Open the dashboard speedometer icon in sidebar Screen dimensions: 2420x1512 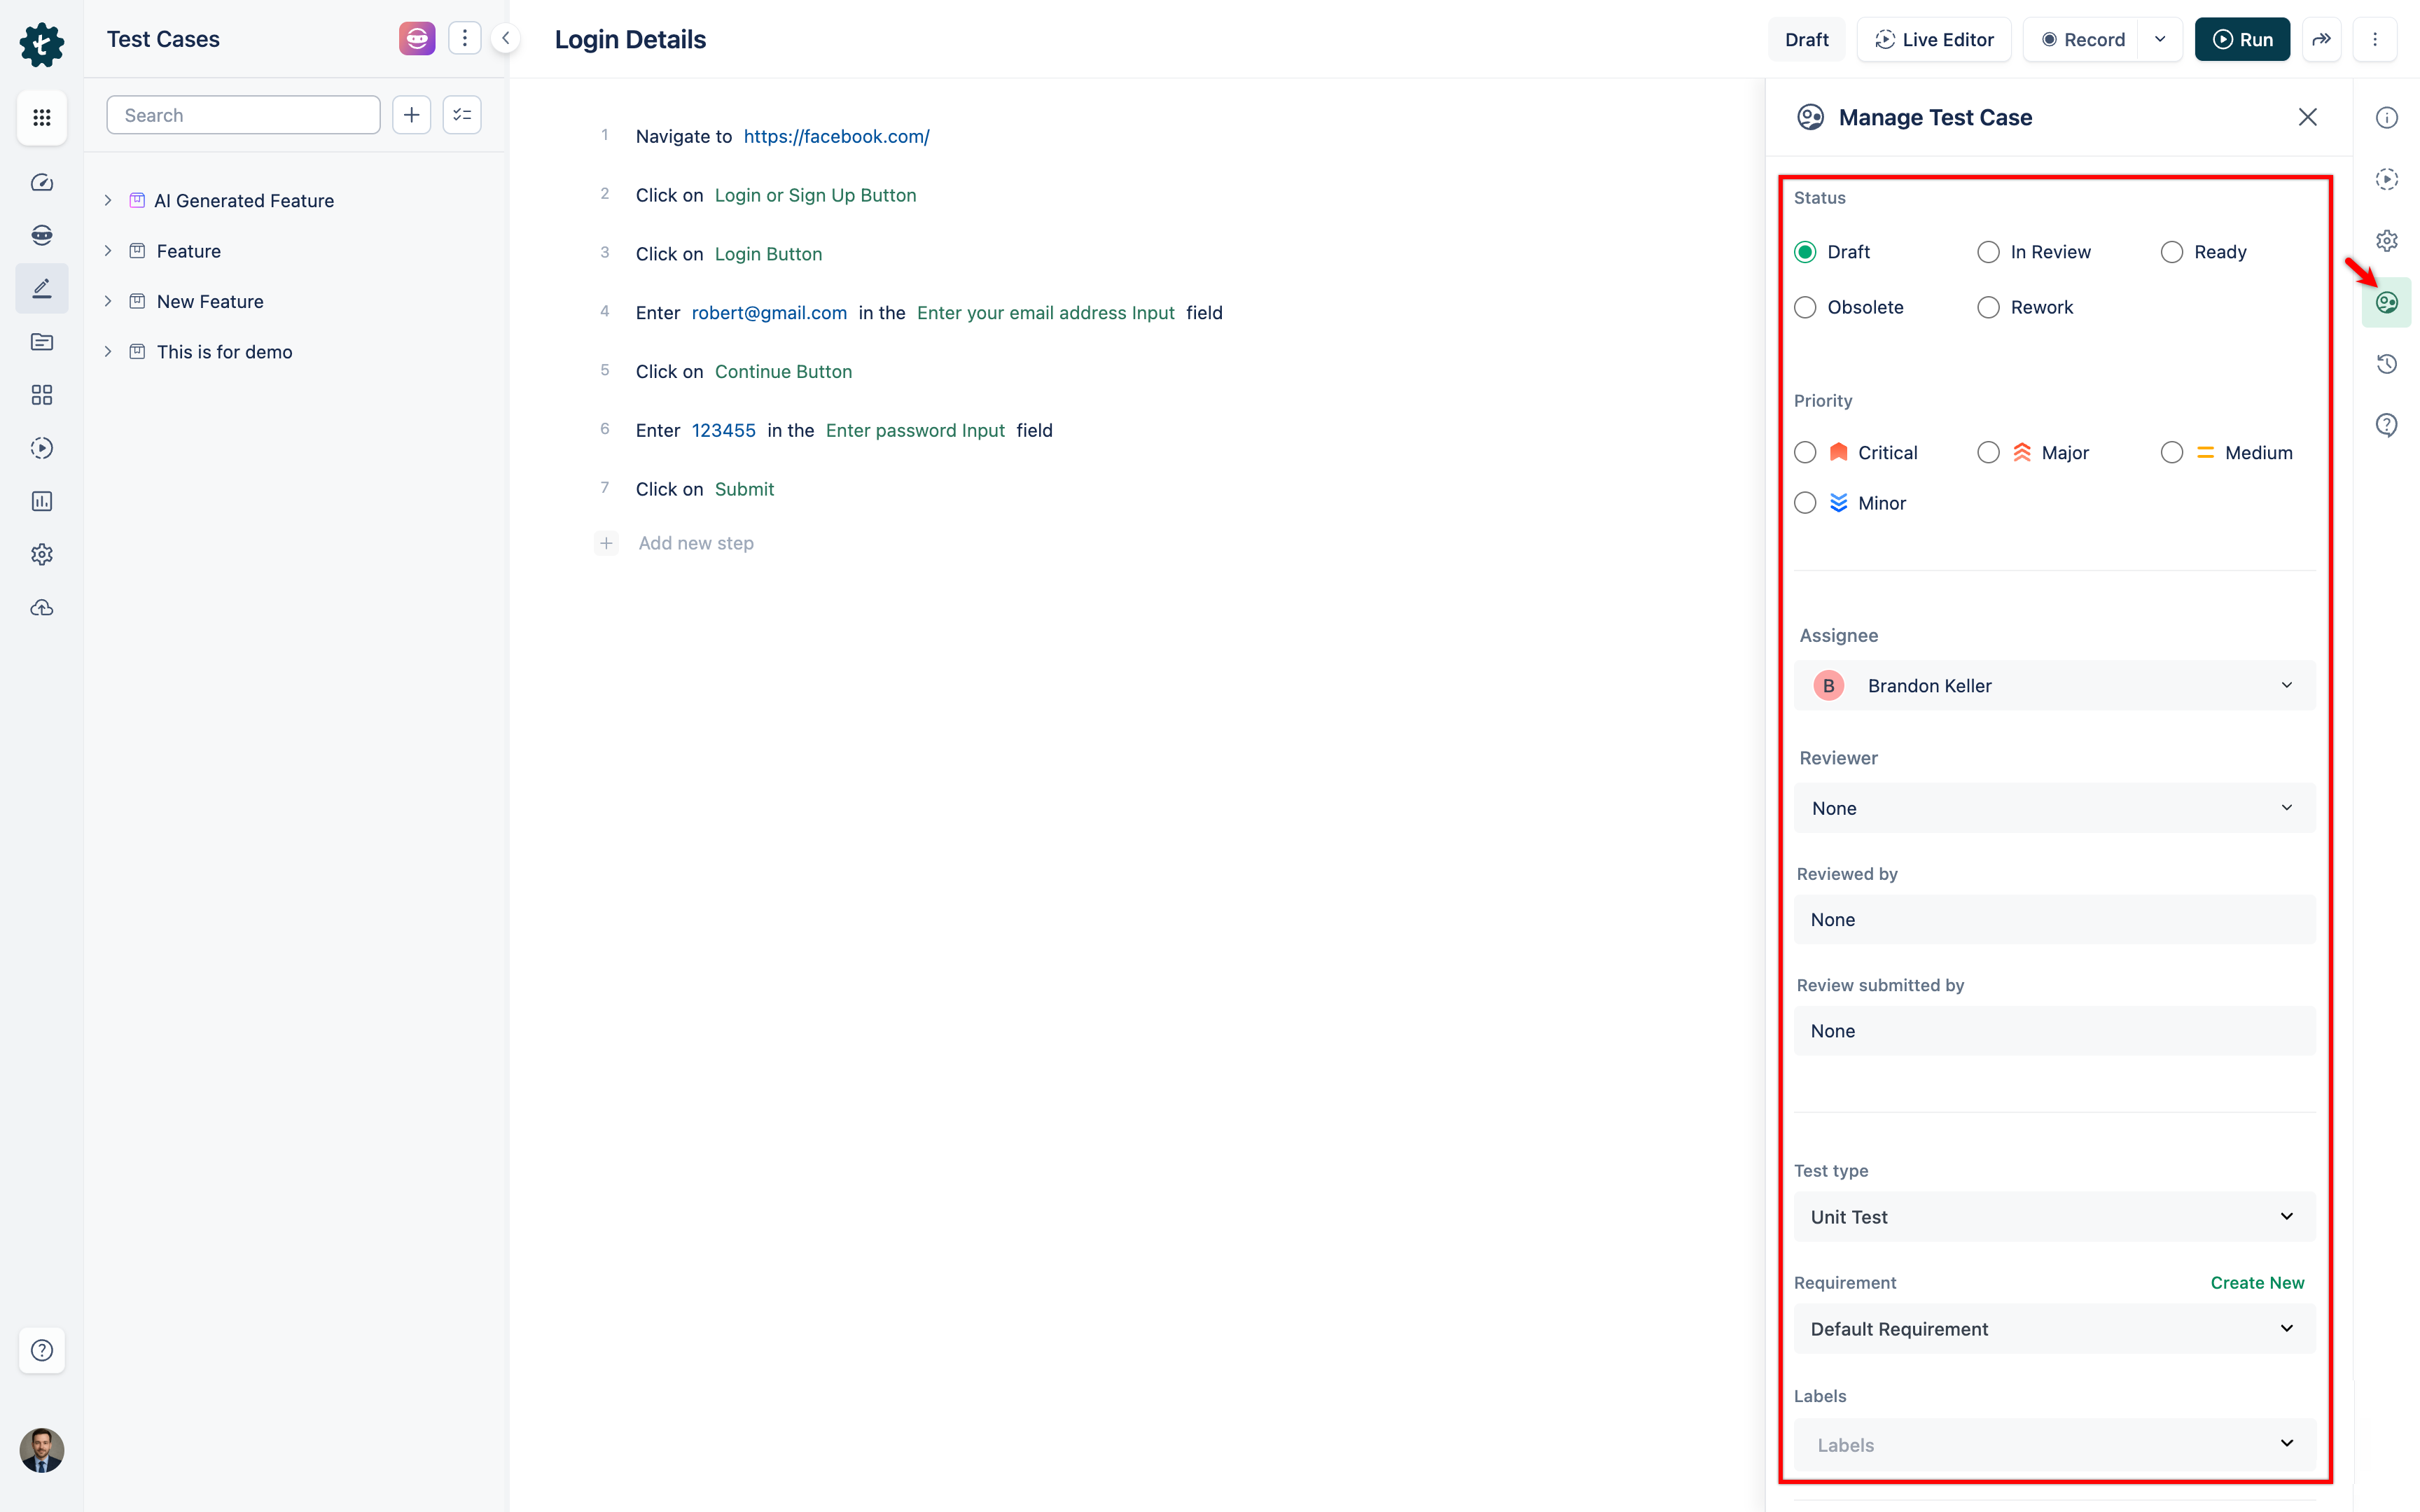[x=41, y=182]
